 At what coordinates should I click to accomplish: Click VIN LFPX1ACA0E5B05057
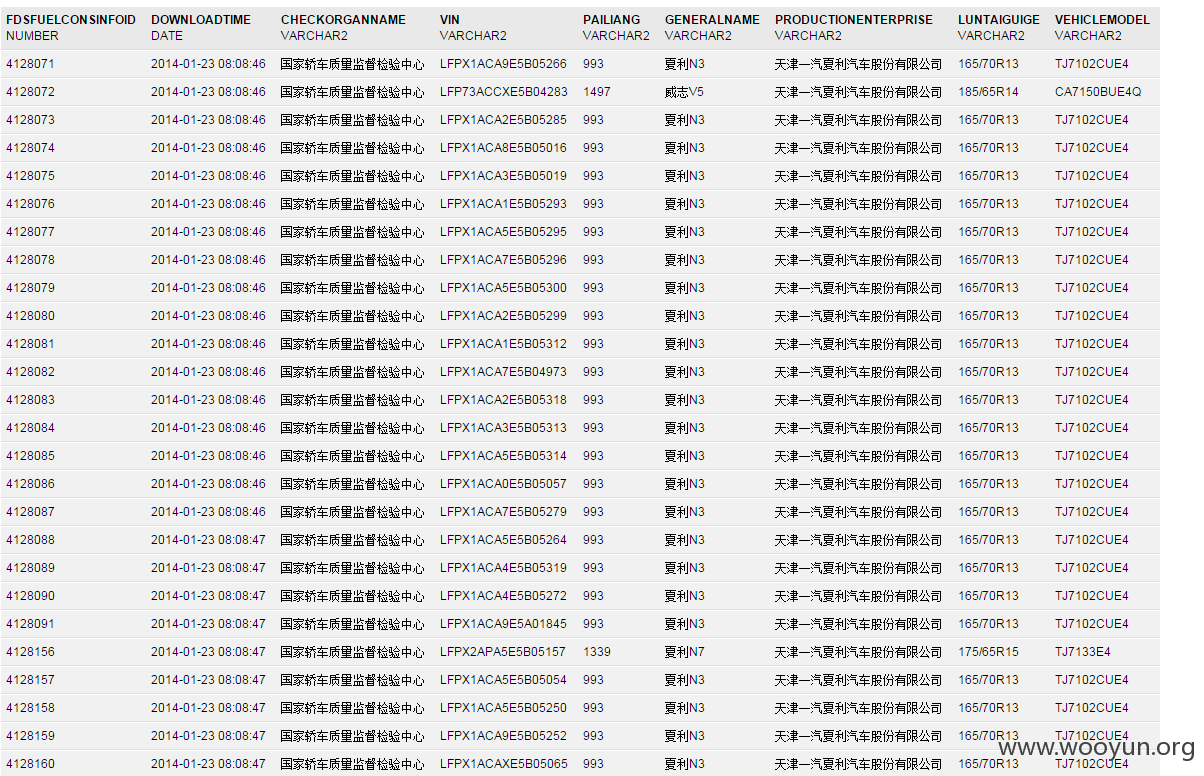click(x=503, y=484)
